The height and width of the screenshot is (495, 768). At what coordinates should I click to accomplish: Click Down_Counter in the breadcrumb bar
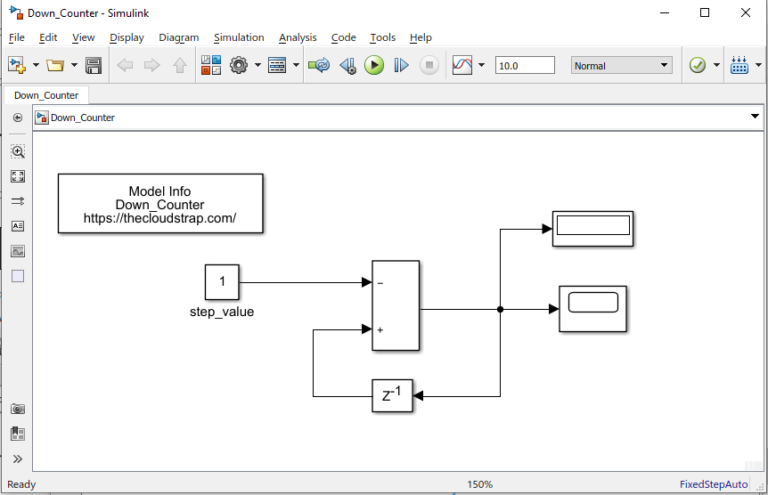[83, 118]
